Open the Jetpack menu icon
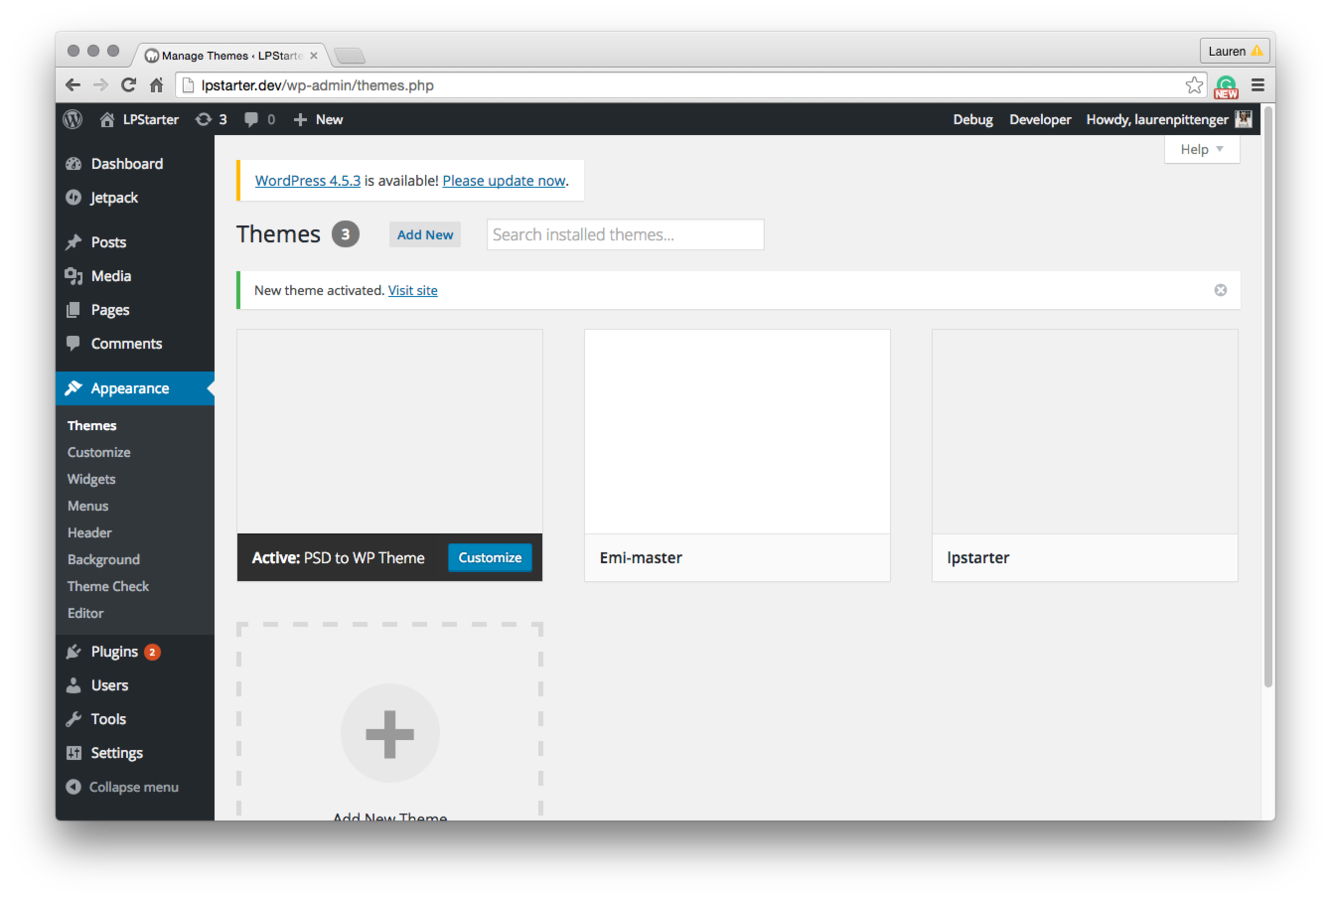The width and height of the screenshot is (1331, 900). [x=74, y=198]
